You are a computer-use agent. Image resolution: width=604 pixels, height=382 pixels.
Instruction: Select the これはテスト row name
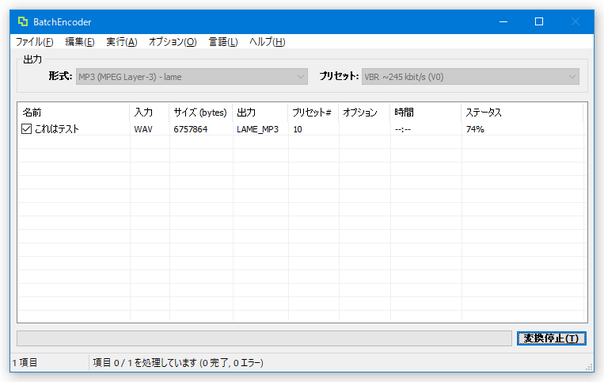coord(57,129)
